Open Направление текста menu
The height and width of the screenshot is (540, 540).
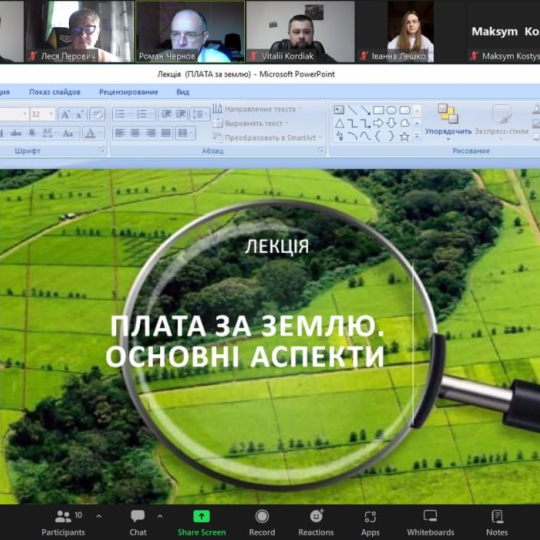click(257, 109)
